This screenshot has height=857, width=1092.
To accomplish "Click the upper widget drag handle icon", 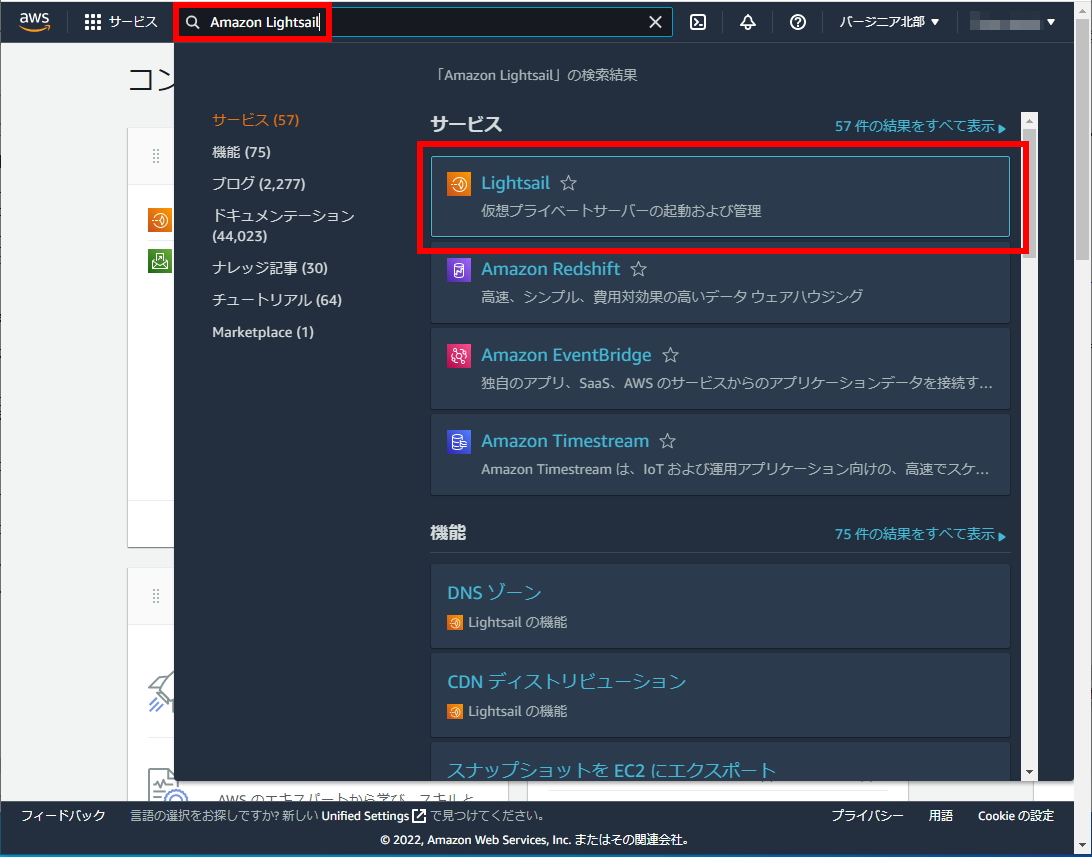I will (x=156, y=156).
